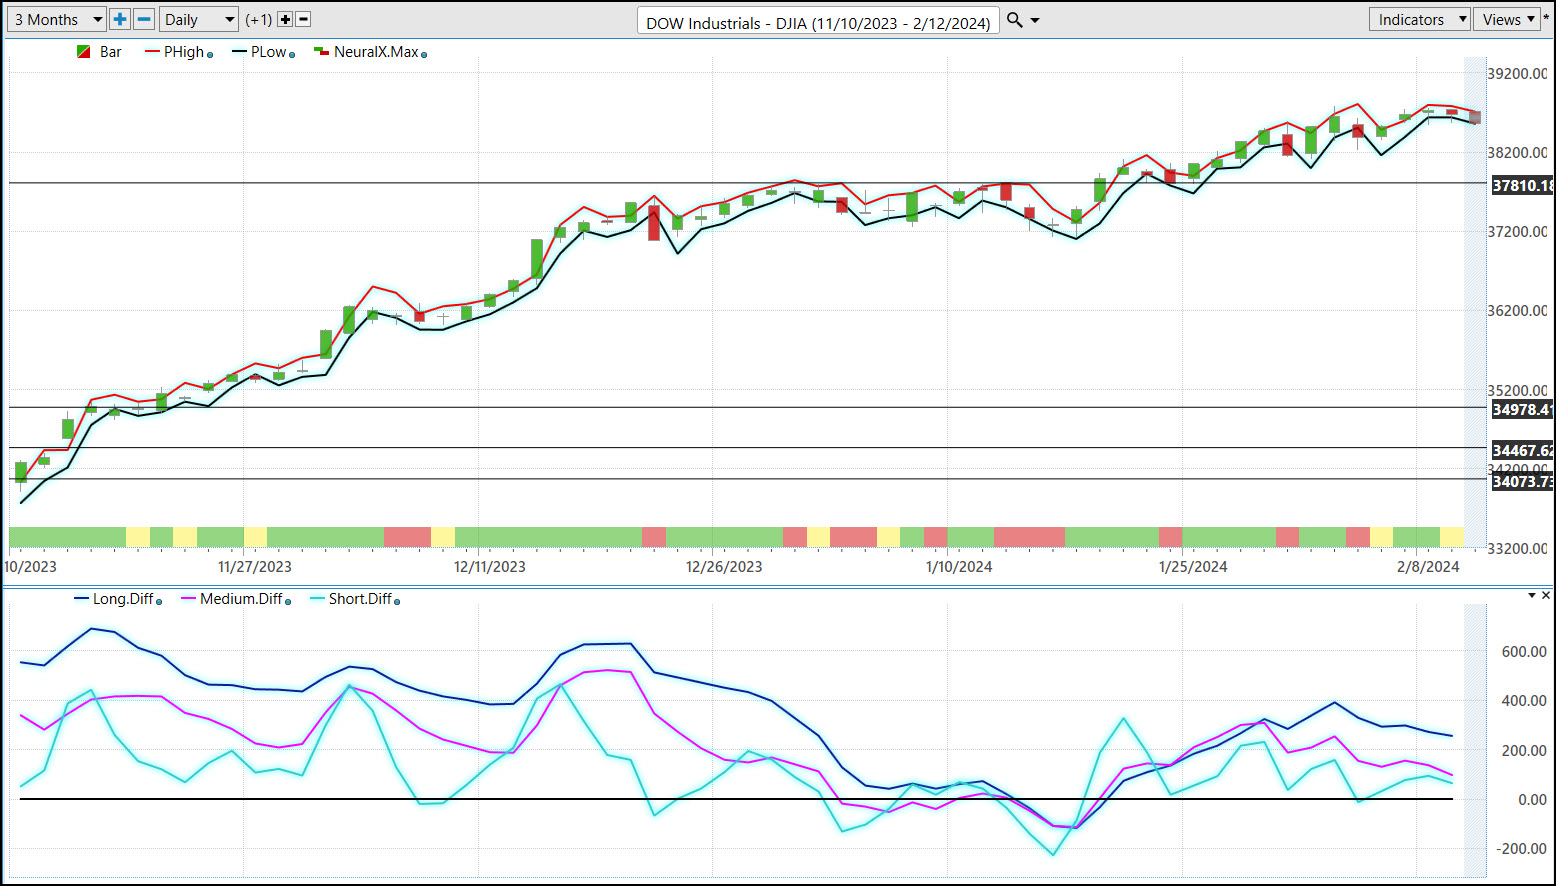The image size is (1556, 886).
Task: Select the Long.Diff legend label
Action: pyautogui.click(x=123, y=599)
